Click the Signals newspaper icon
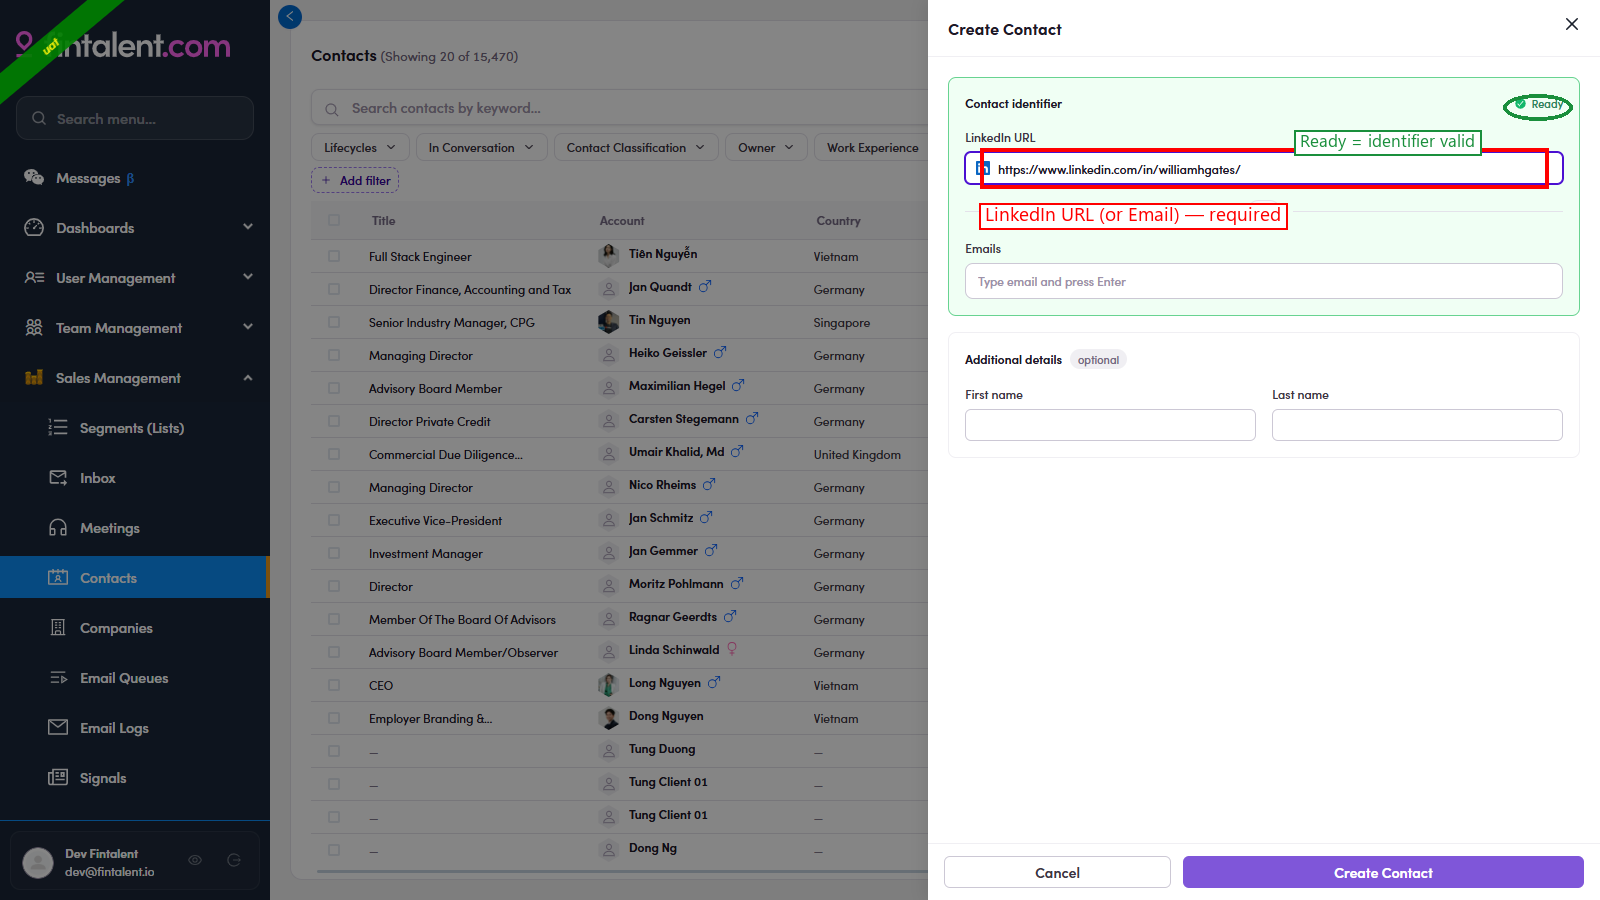 [58, 777]
